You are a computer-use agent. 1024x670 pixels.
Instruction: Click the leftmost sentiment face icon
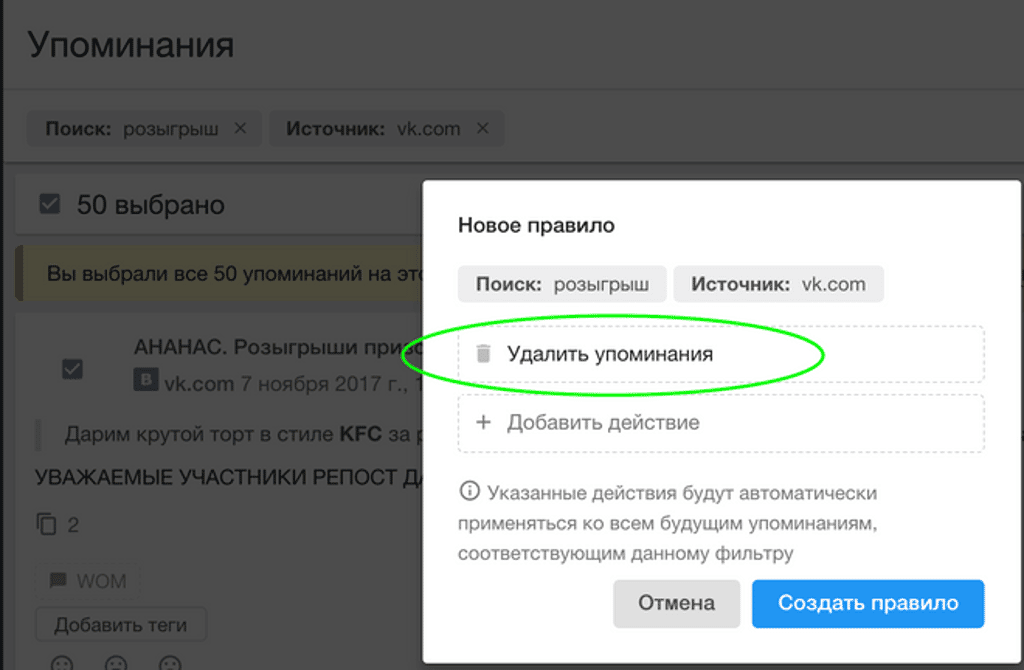(x=62, y=663)
